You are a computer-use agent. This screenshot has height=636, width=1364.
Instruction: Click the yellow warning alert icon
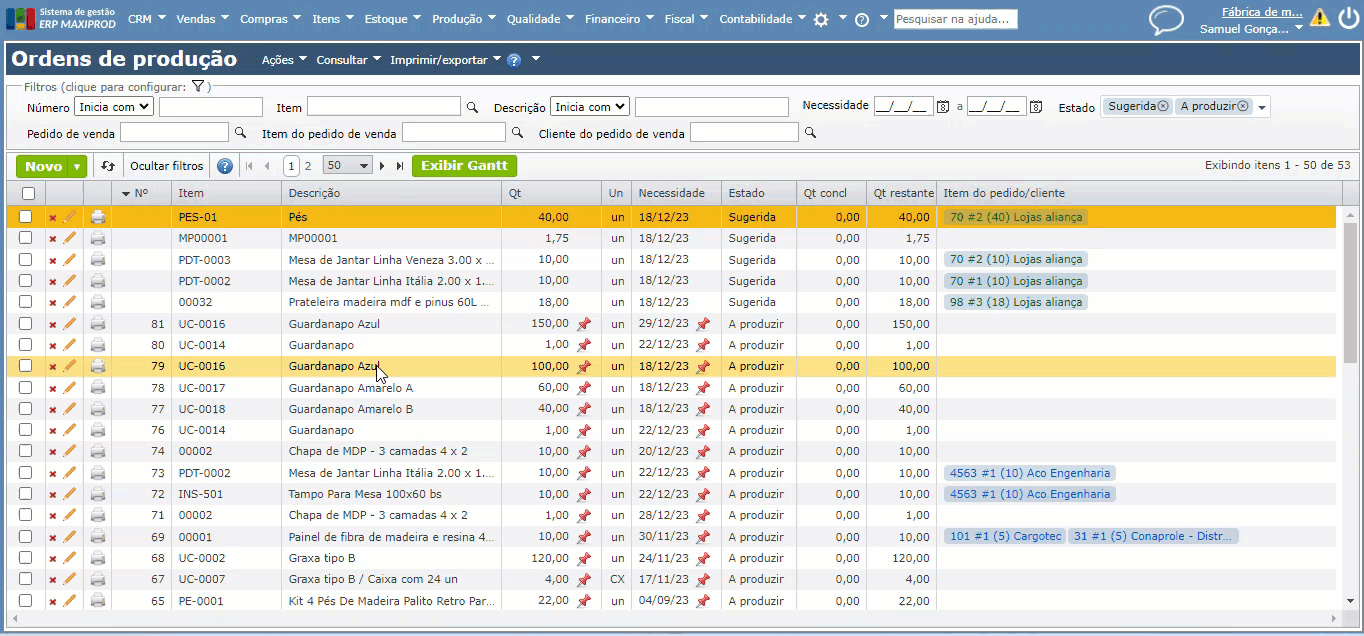pos(1320,17)
